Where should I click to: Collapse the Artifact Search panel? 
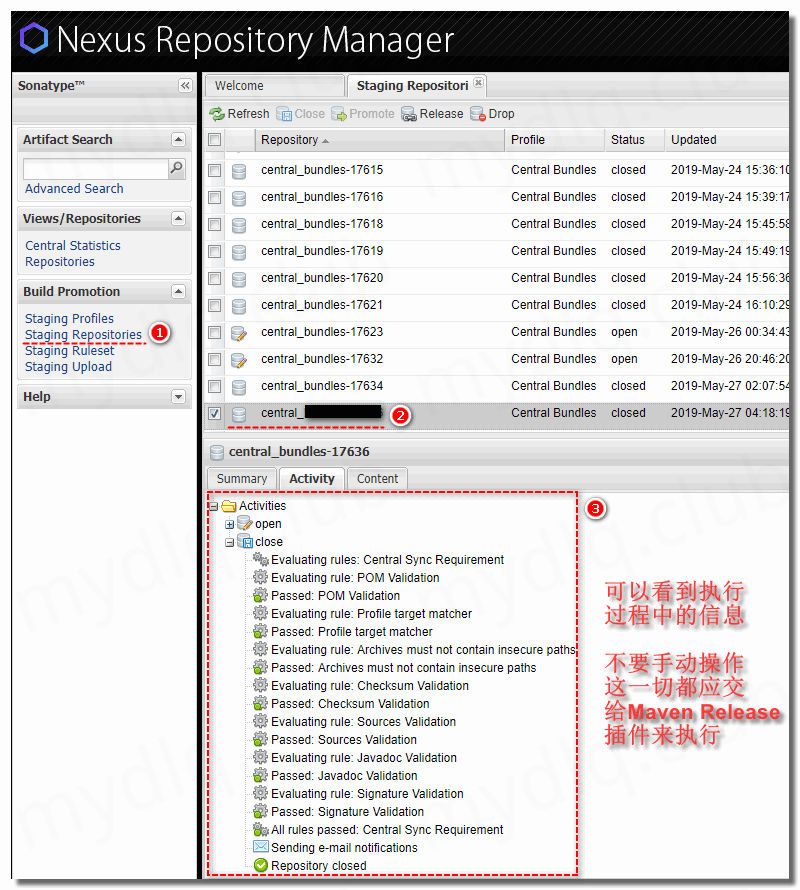pos(178,140)
